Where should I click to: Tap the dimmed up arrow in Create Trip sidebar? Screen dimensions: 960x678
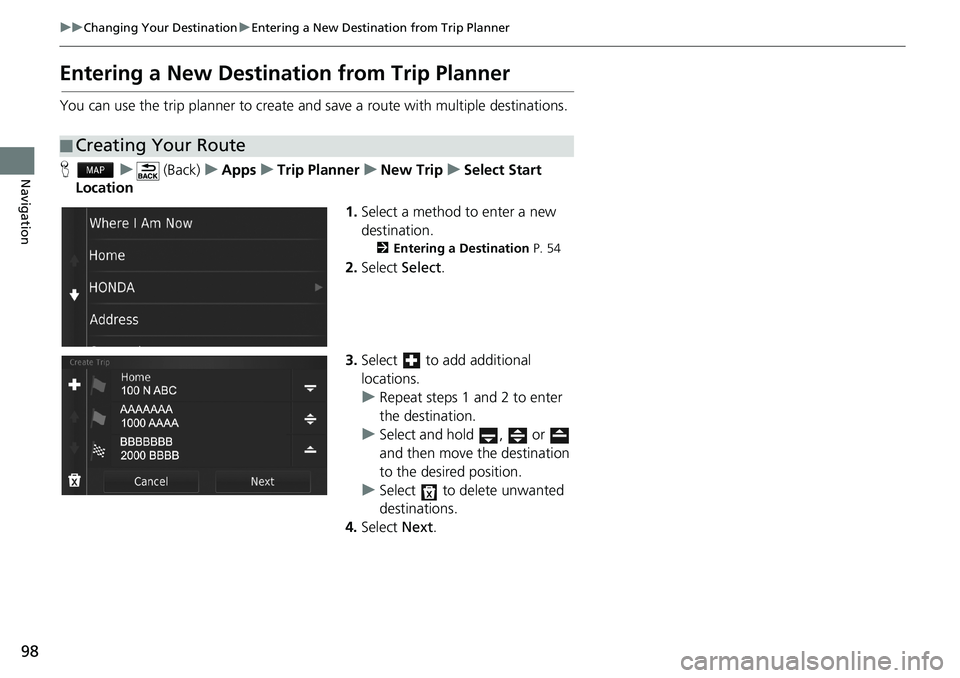point(74,418)
